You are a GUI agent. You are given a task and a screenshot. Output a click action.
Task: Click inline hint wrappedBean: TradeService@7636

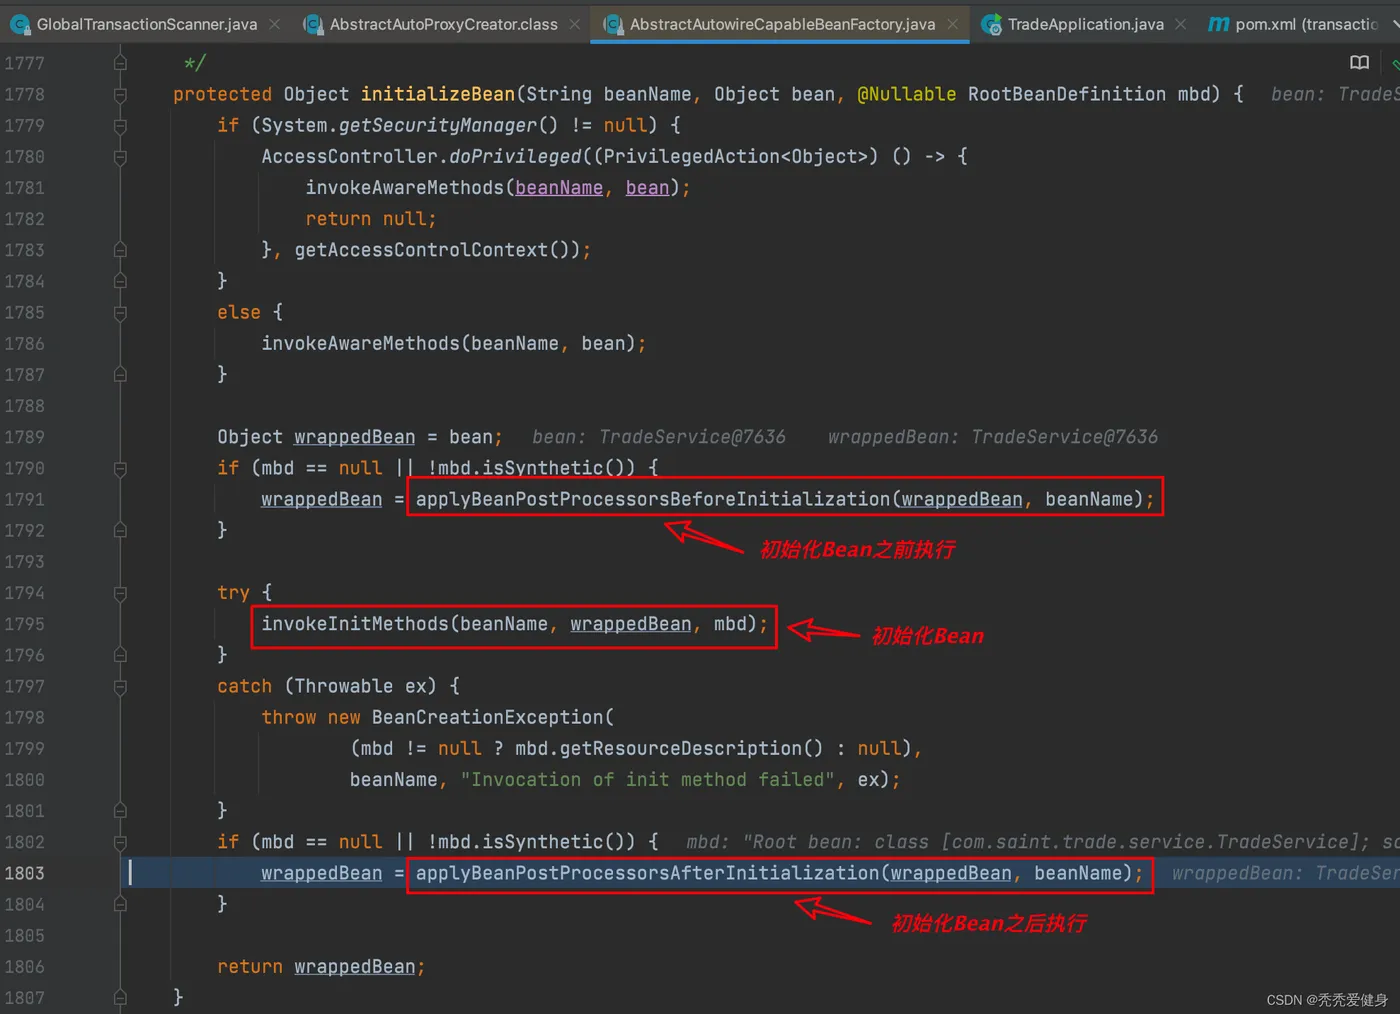(993, 437)
